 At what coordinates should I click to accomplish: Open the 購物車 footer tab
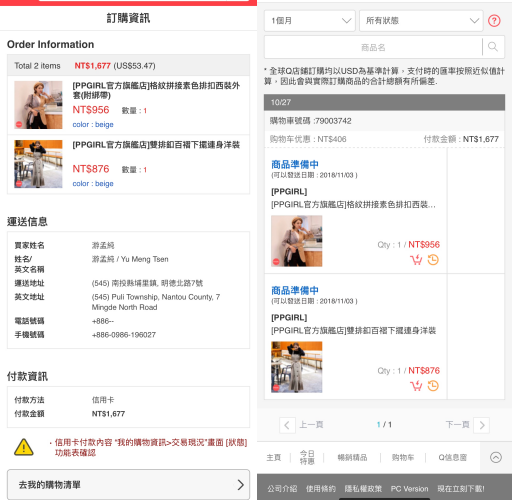click(403, 457)
